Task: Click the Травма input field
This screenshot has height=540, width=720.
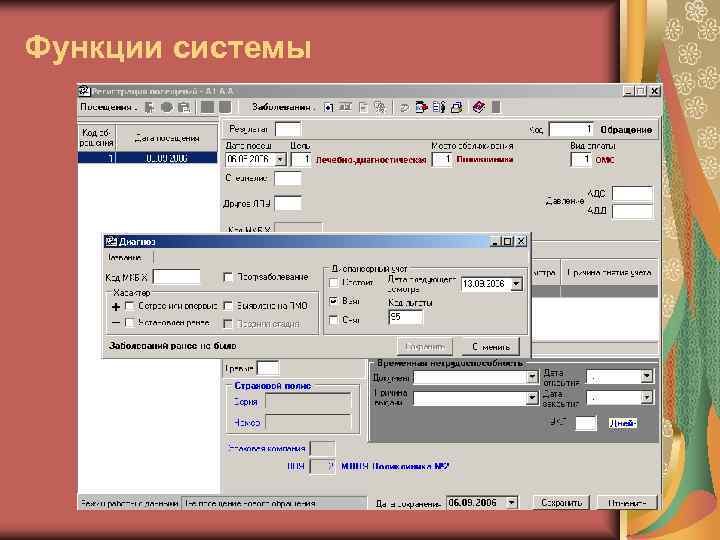Action: (268, 368)
